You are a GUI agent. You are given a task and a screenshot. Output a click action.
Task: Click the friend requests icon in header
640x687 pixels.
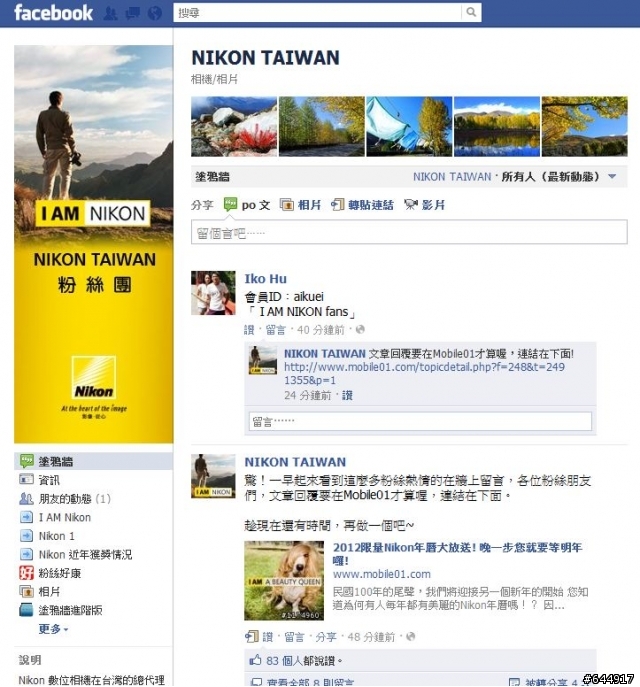(x=110, y=13)
